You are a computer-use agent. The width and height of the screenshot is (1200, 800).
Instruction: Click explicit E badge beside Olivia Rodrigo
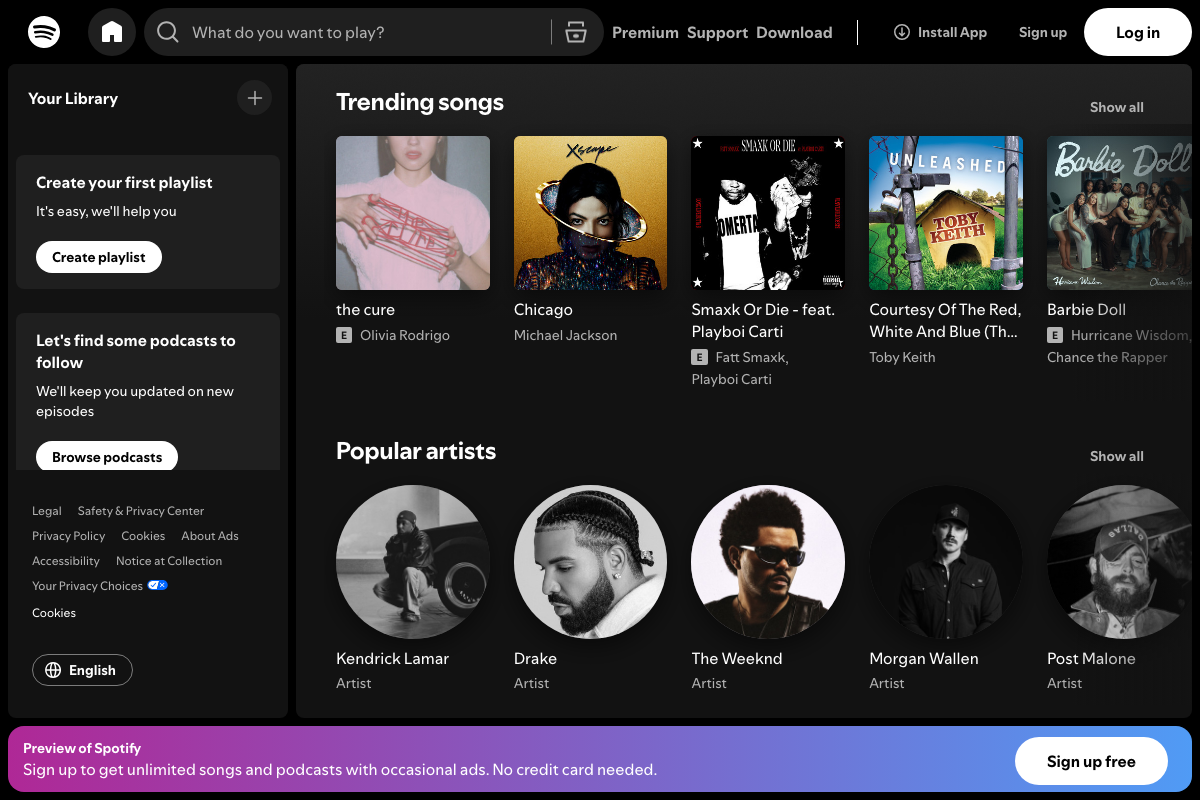[344, 335]
